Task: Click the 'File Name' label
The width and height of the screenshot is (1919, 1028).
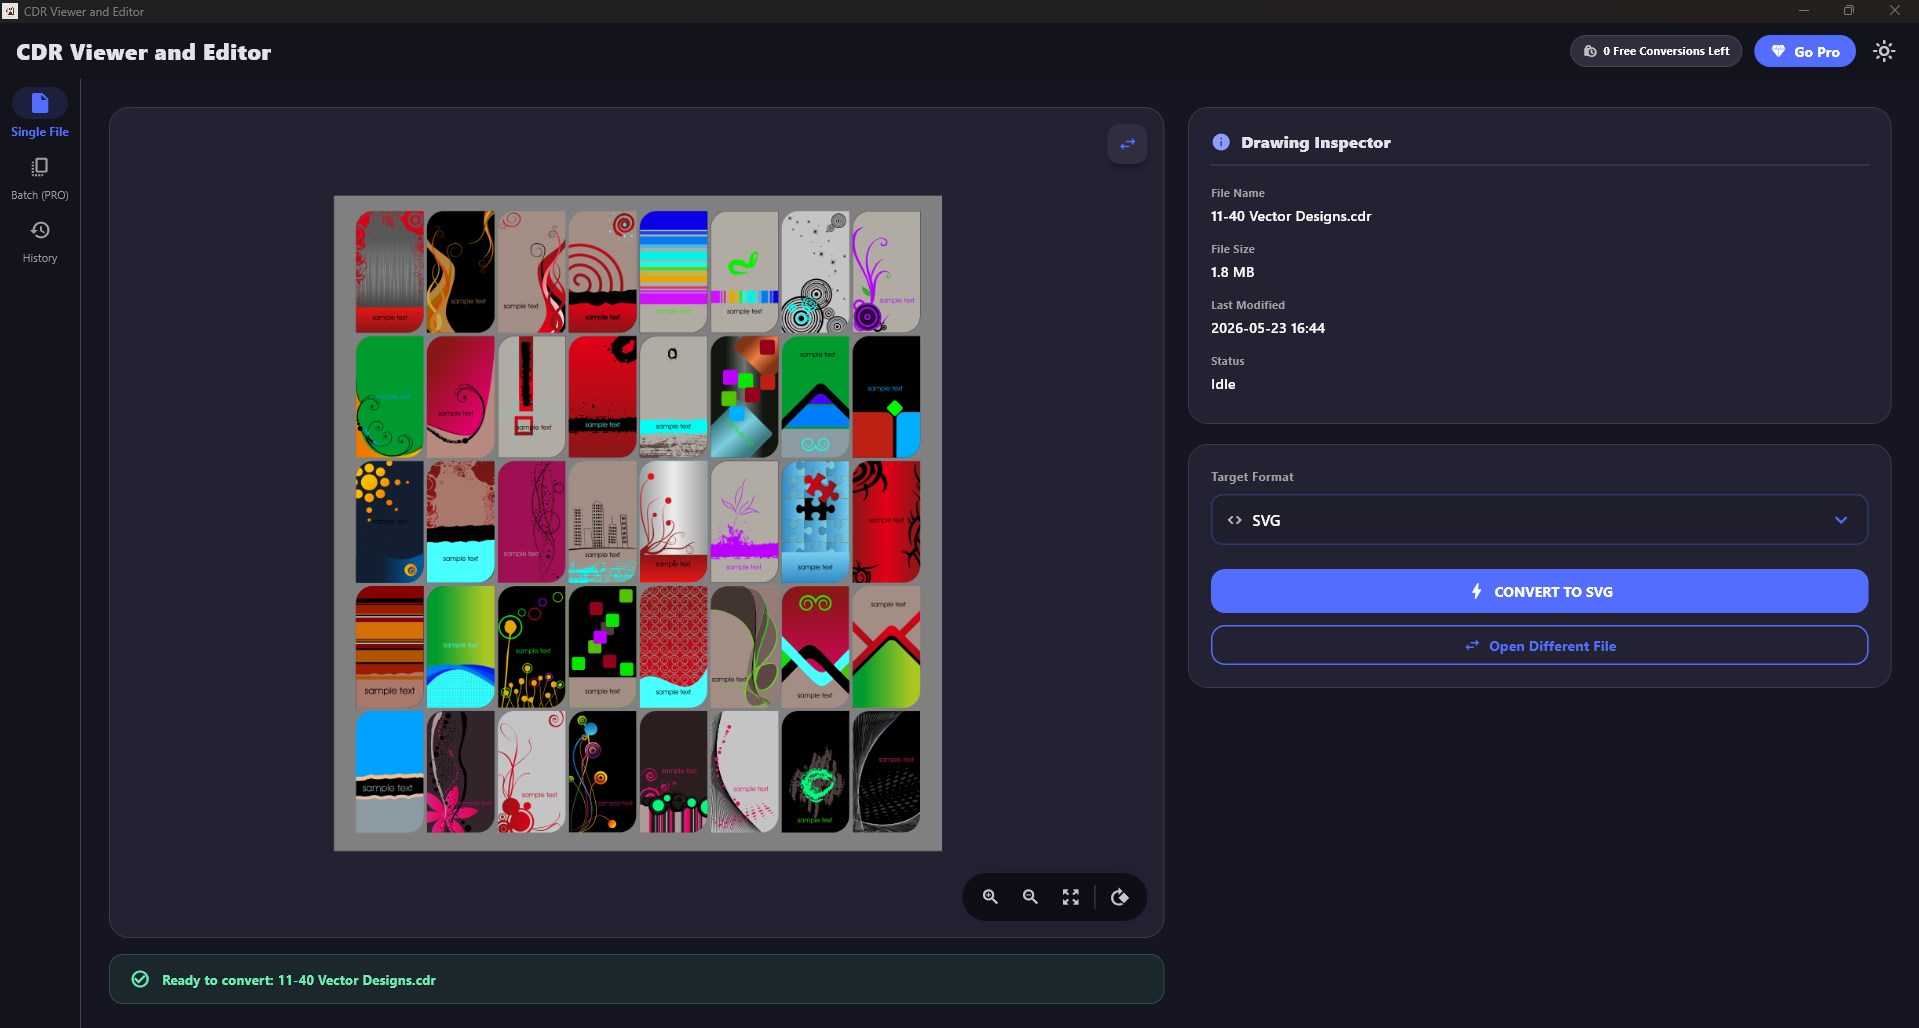Action: 1238,193
